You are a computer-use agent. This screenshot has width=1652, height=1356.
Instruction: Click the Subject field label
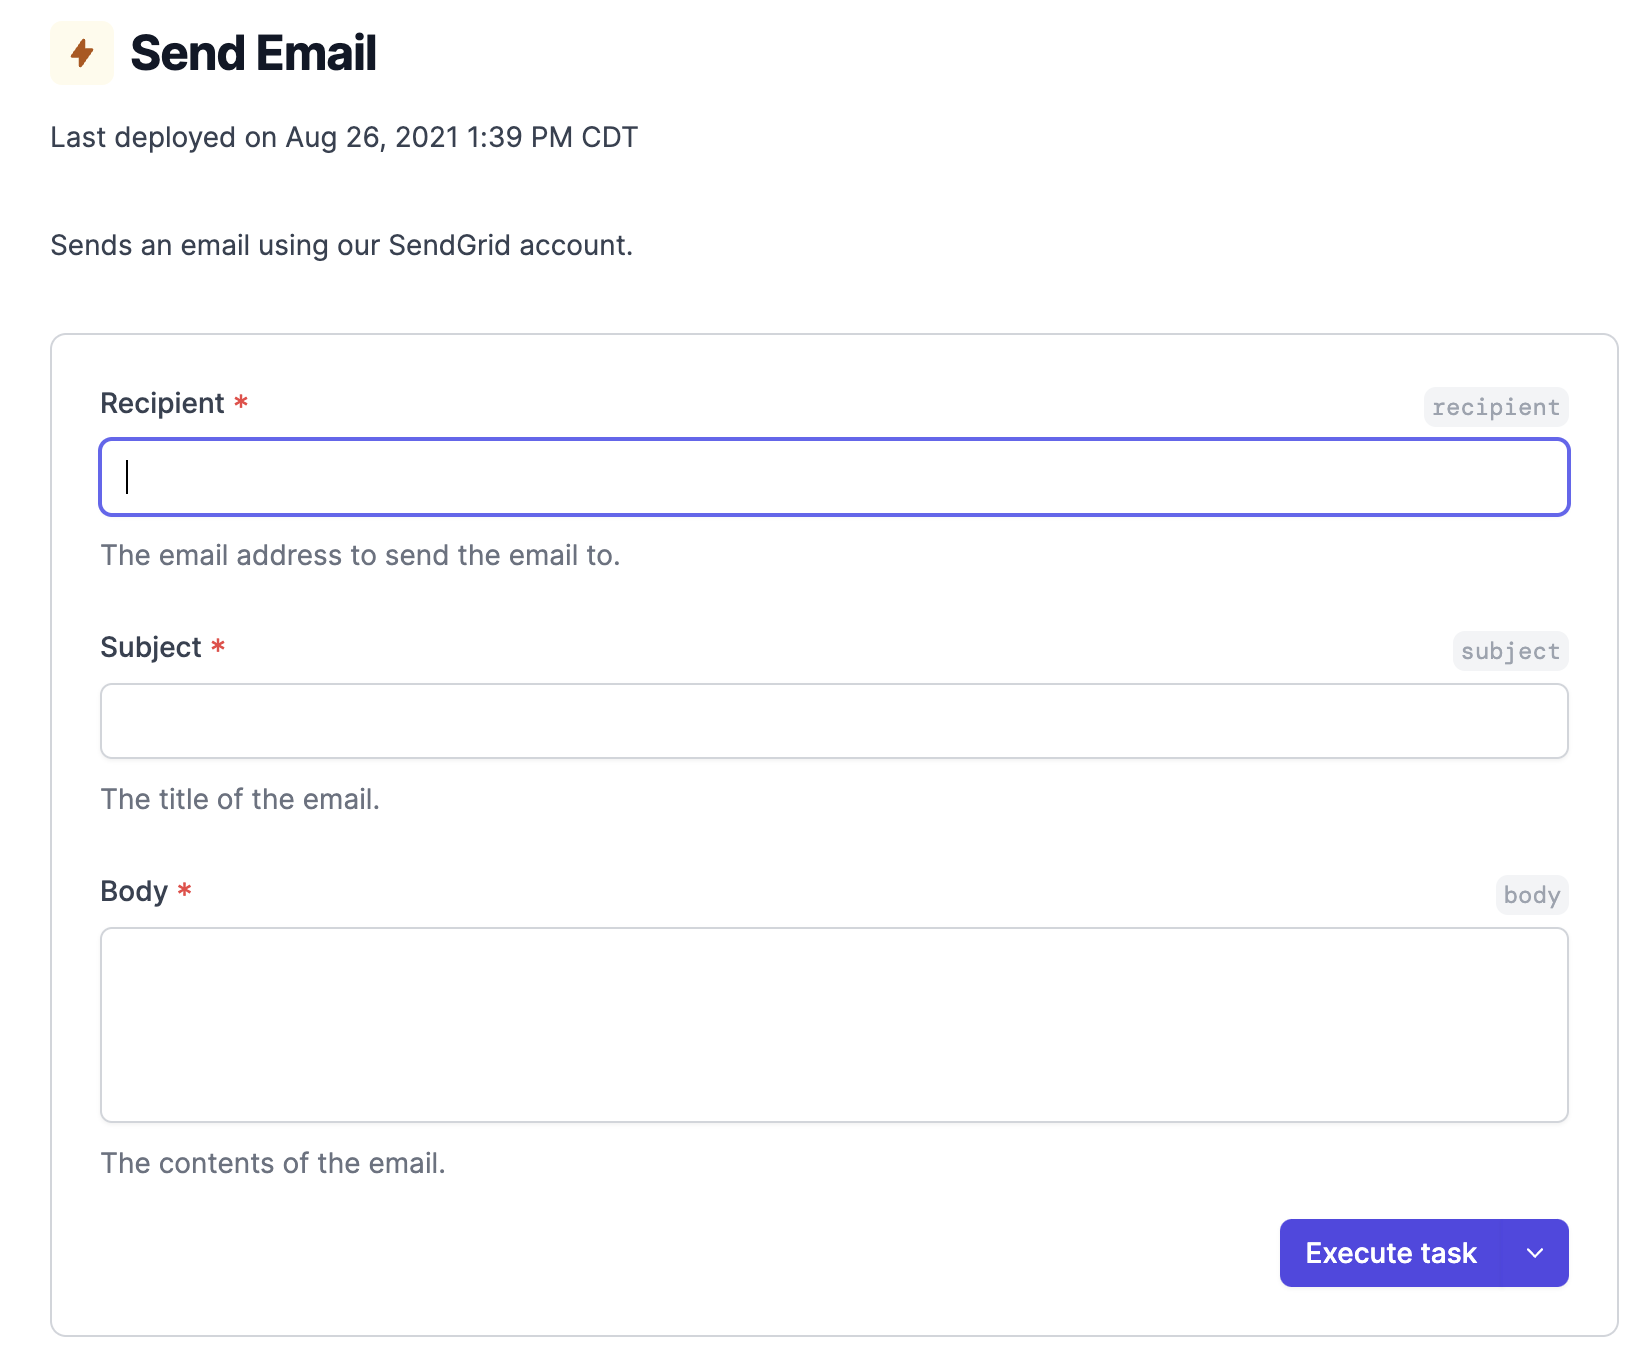pyautogui.click(x=151, y=647)
